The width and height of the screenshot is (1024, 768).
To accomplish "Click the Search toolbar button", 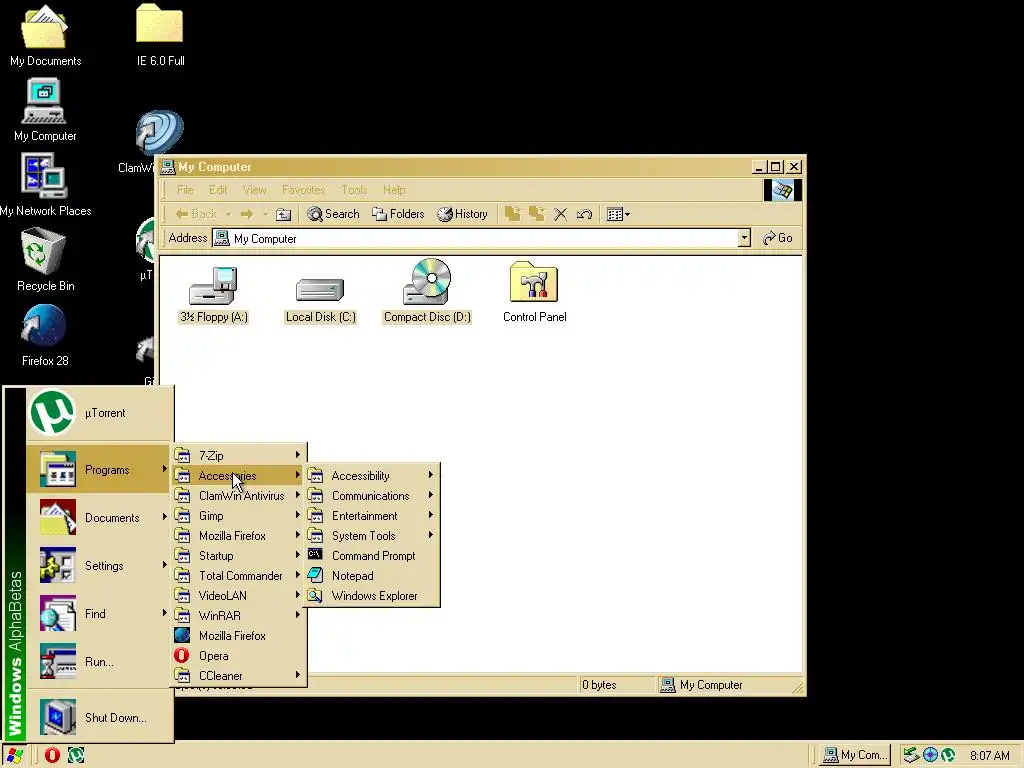I will [333, 214].
